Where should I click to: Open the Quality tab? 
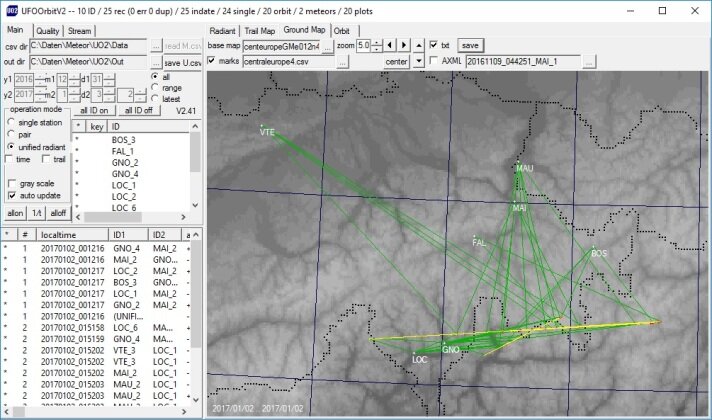coord(48,30)
